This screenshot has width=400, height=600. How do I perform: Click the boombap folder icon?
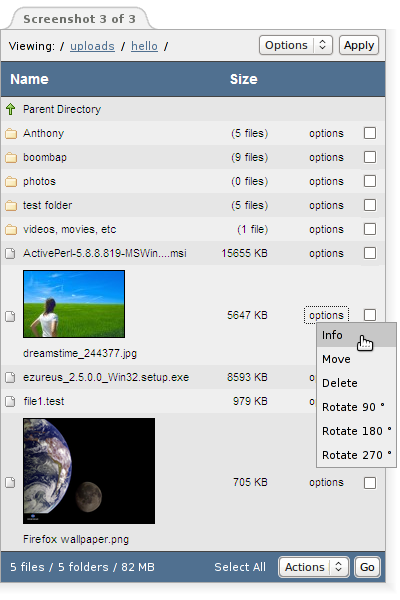pyautogui.click(x=11, y=158)
